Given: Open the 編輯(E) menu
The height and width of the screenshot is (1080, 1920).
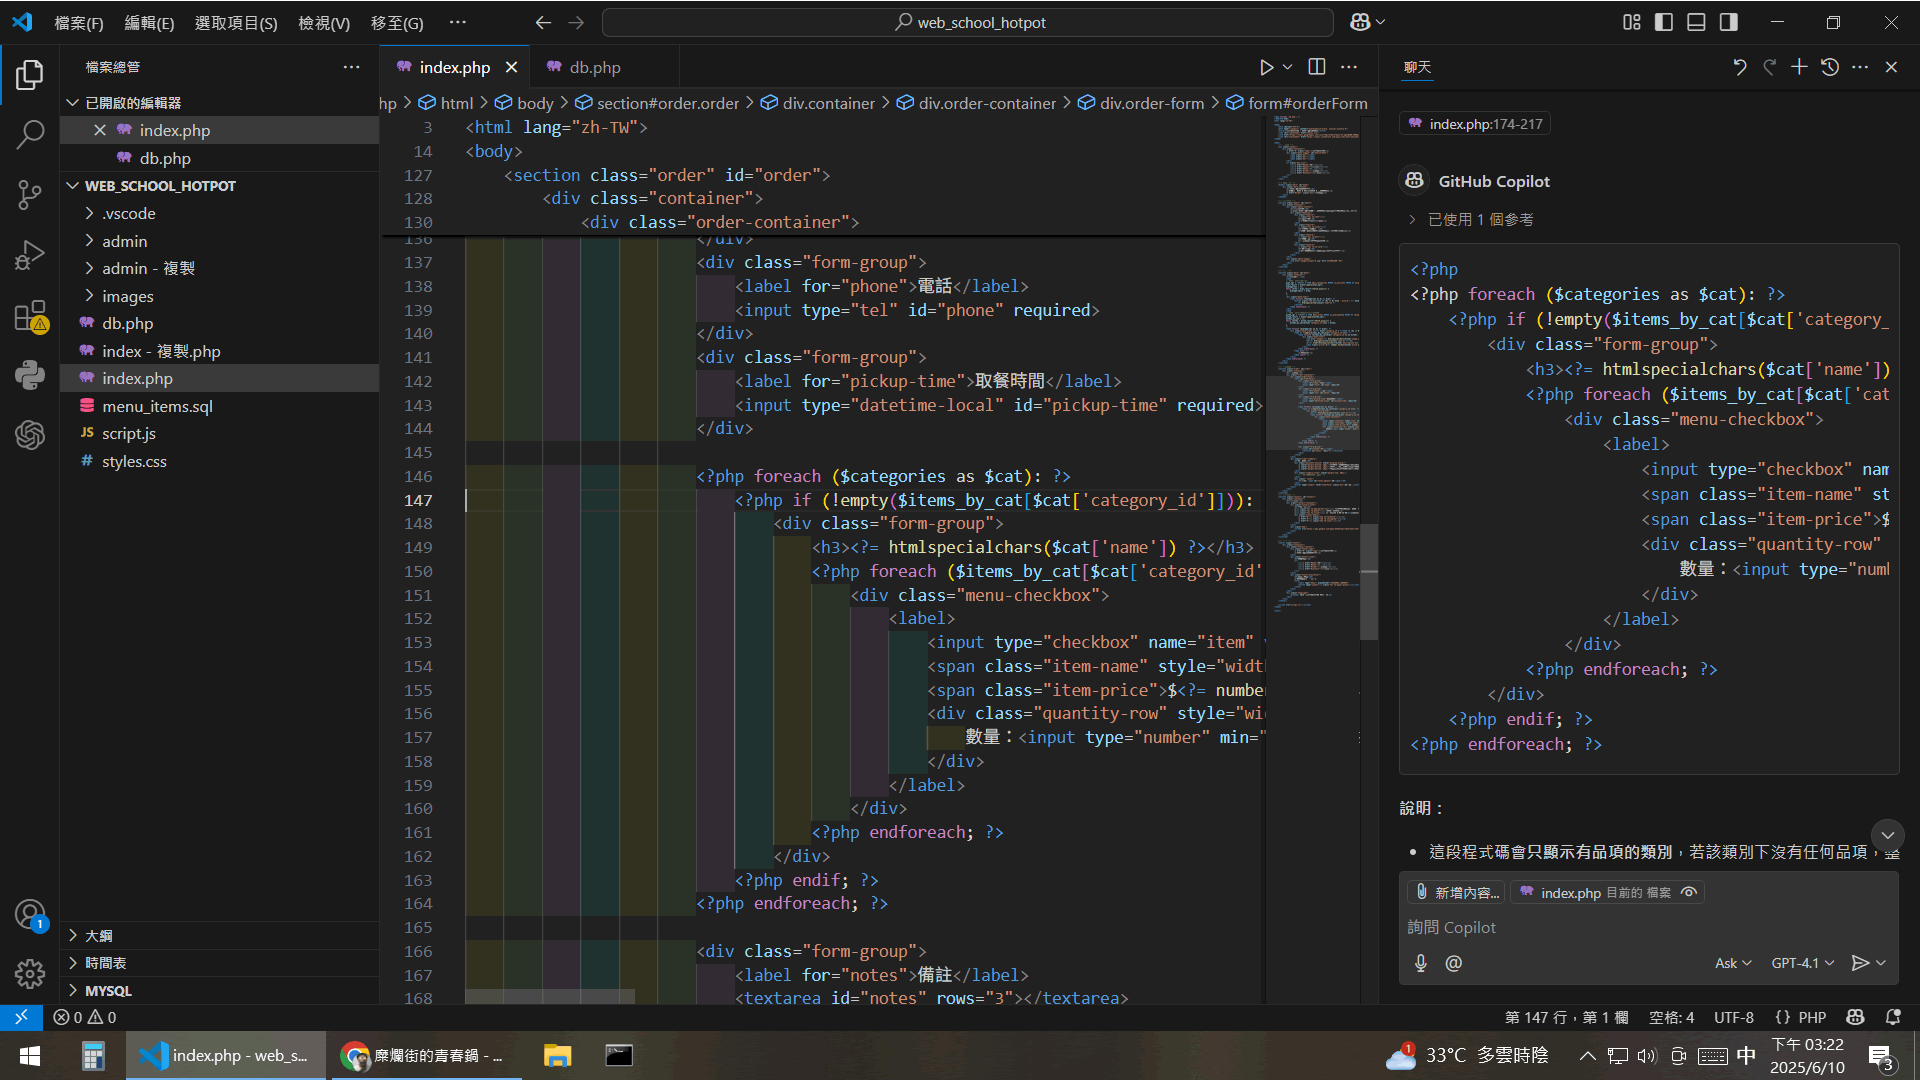Looking at the screenshot, I should point(149,22).
